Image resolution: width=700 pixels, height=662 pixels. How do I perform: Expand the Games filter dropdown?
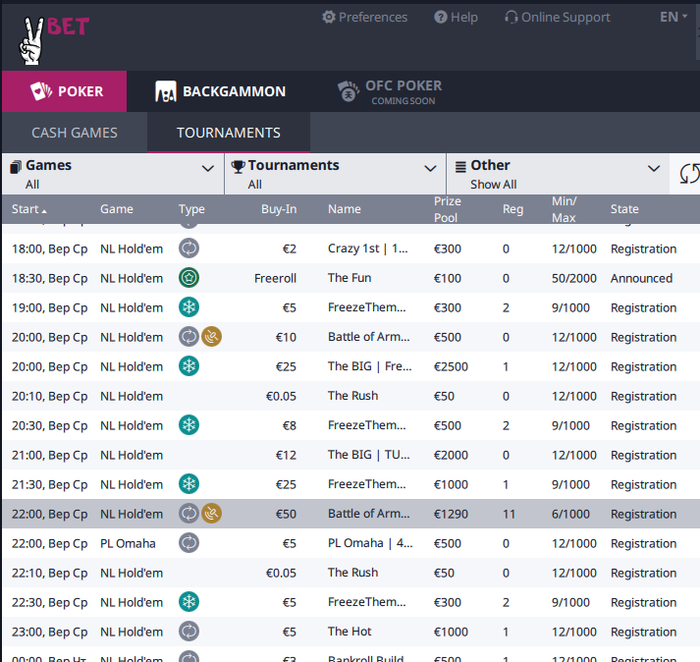[208, 169]
